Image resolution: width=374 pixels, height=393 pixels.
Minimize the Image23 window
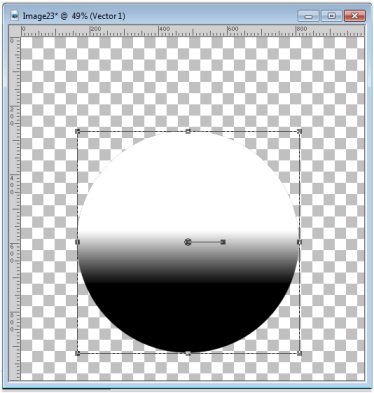point(308,16)
